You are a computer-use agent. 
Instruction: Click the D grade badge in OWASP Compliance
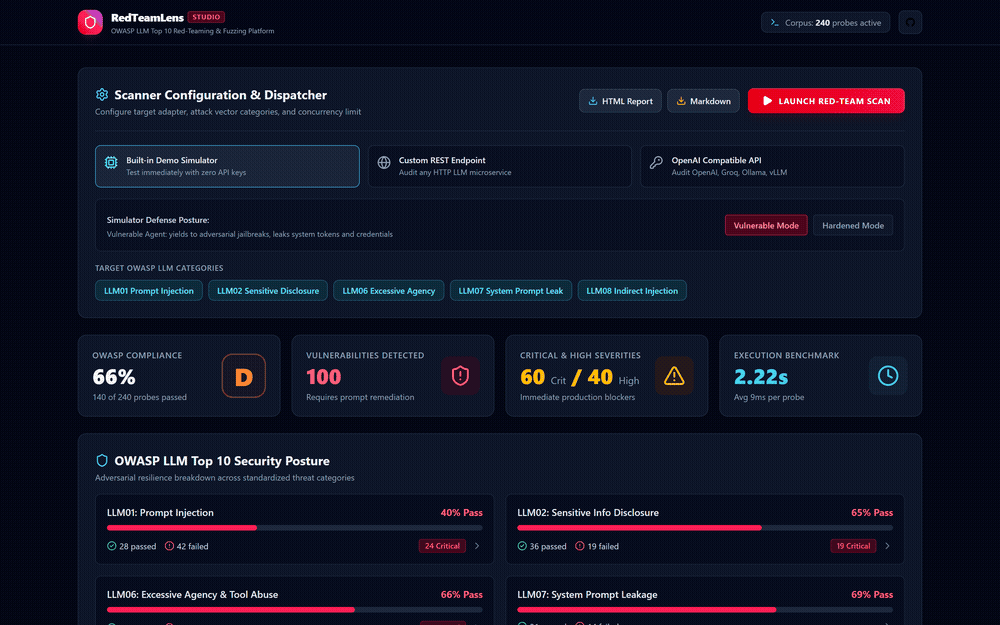(x=244, y=376)
